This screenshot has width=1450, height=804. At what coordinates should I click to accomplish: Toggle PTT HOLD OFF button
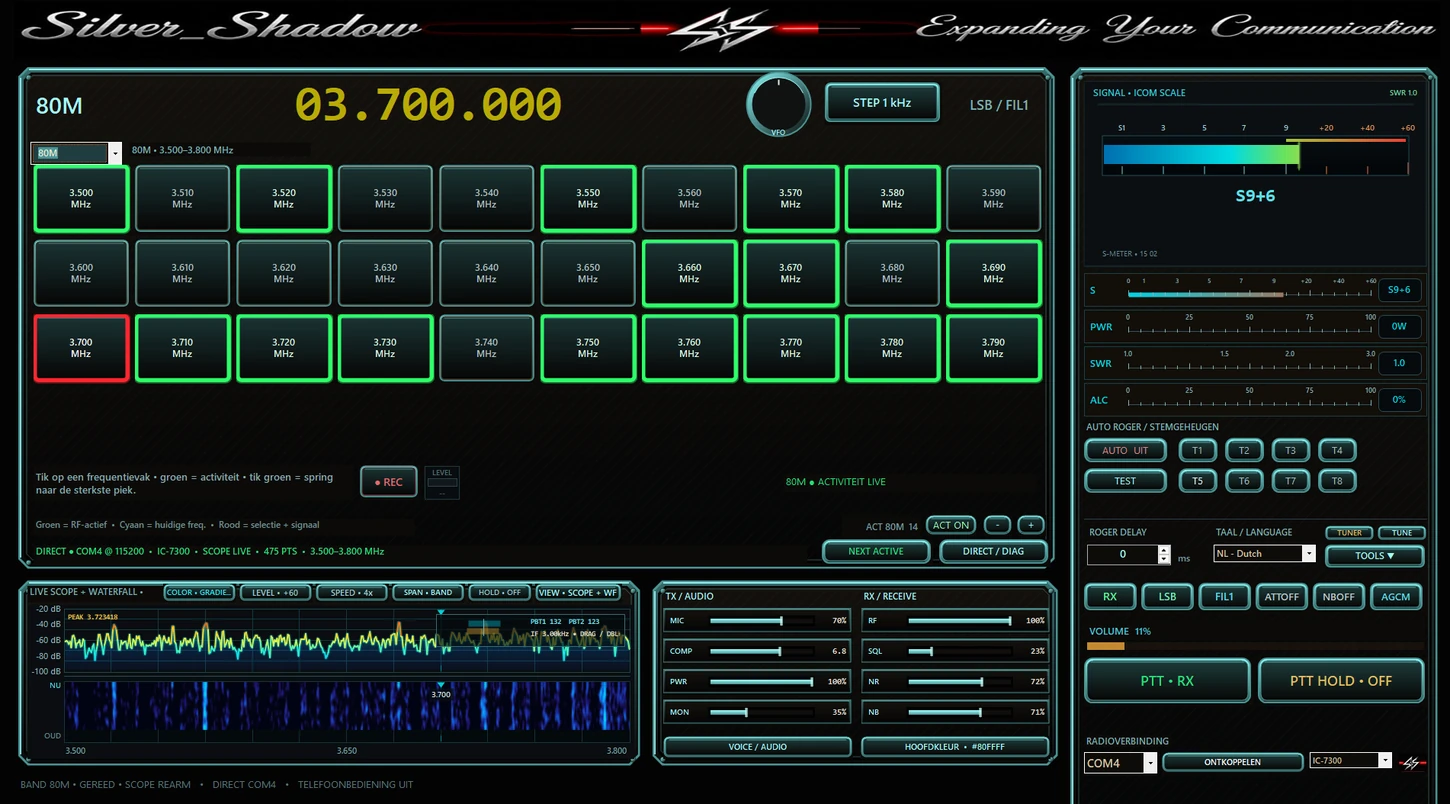[1340, 681]
